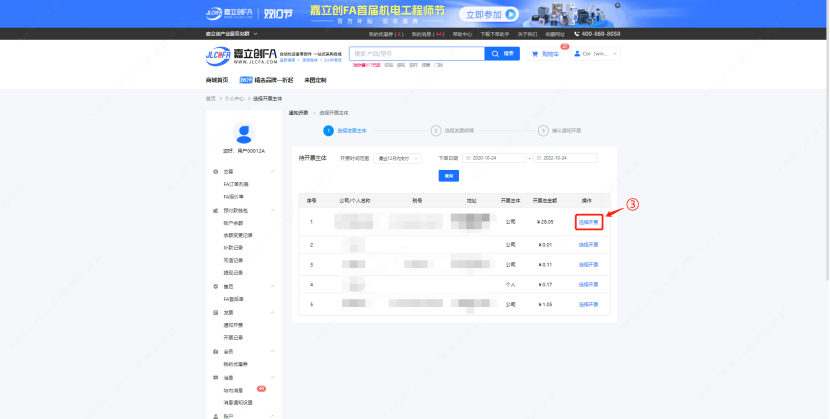Viewport: 830px width, 419px height.
Task: Click the end date field 2022-10-24
Action: click(x=565, y=158)
